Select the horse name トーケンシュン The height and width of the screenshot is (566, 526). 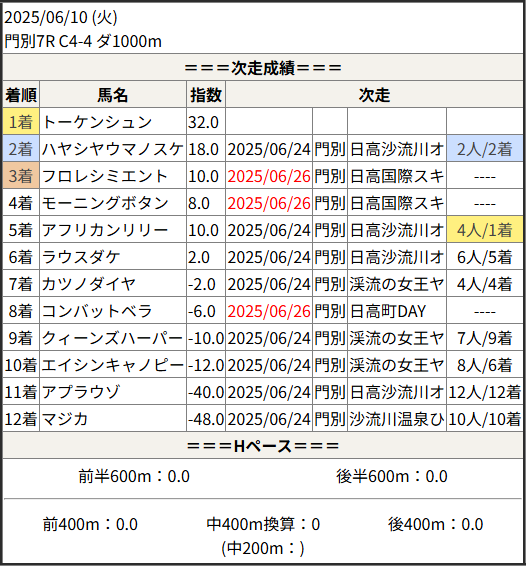click(97, 122)
